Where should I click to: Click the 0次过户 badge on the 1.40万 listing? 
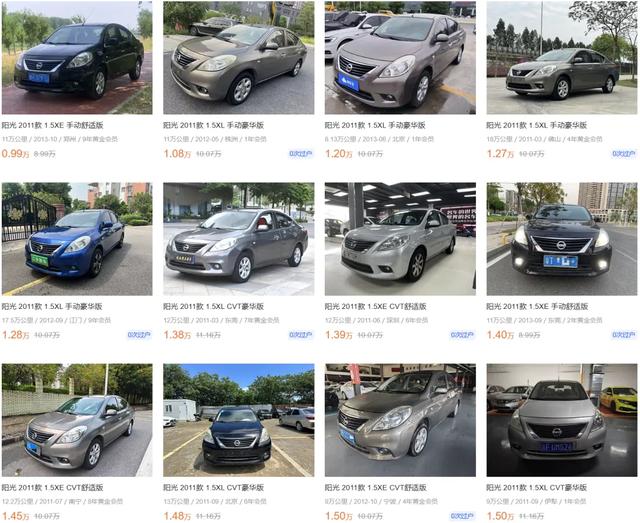624,335
